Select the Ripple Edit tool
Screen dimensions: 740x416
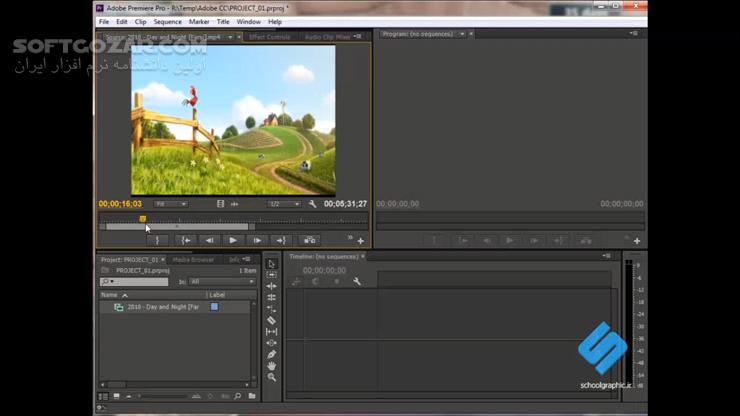(x=271, y=286)
